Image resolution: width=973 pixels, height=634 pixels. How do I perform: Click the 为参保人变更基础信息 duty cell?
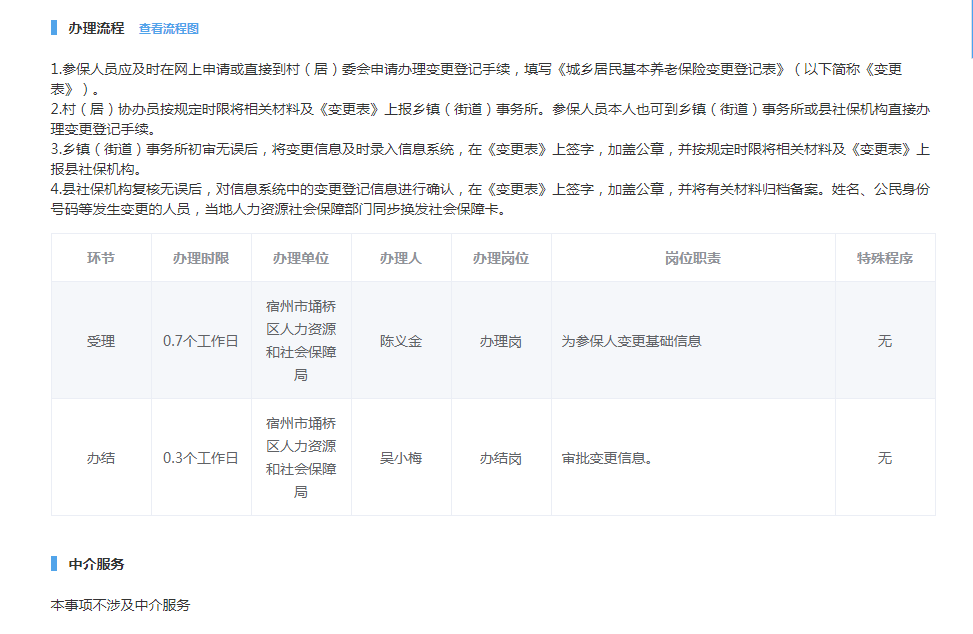pos(631,341)
